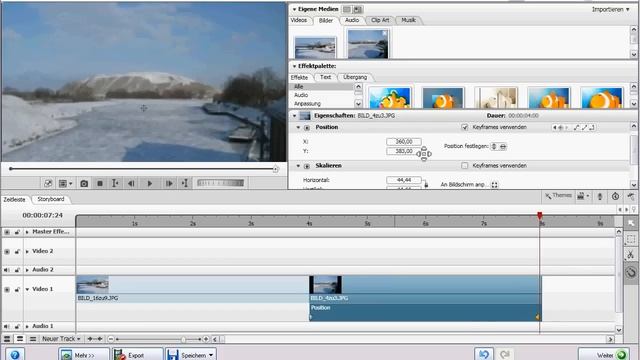Enable Keyframes verwenden for Skalieren
The image size is (640, 360).
464,166
